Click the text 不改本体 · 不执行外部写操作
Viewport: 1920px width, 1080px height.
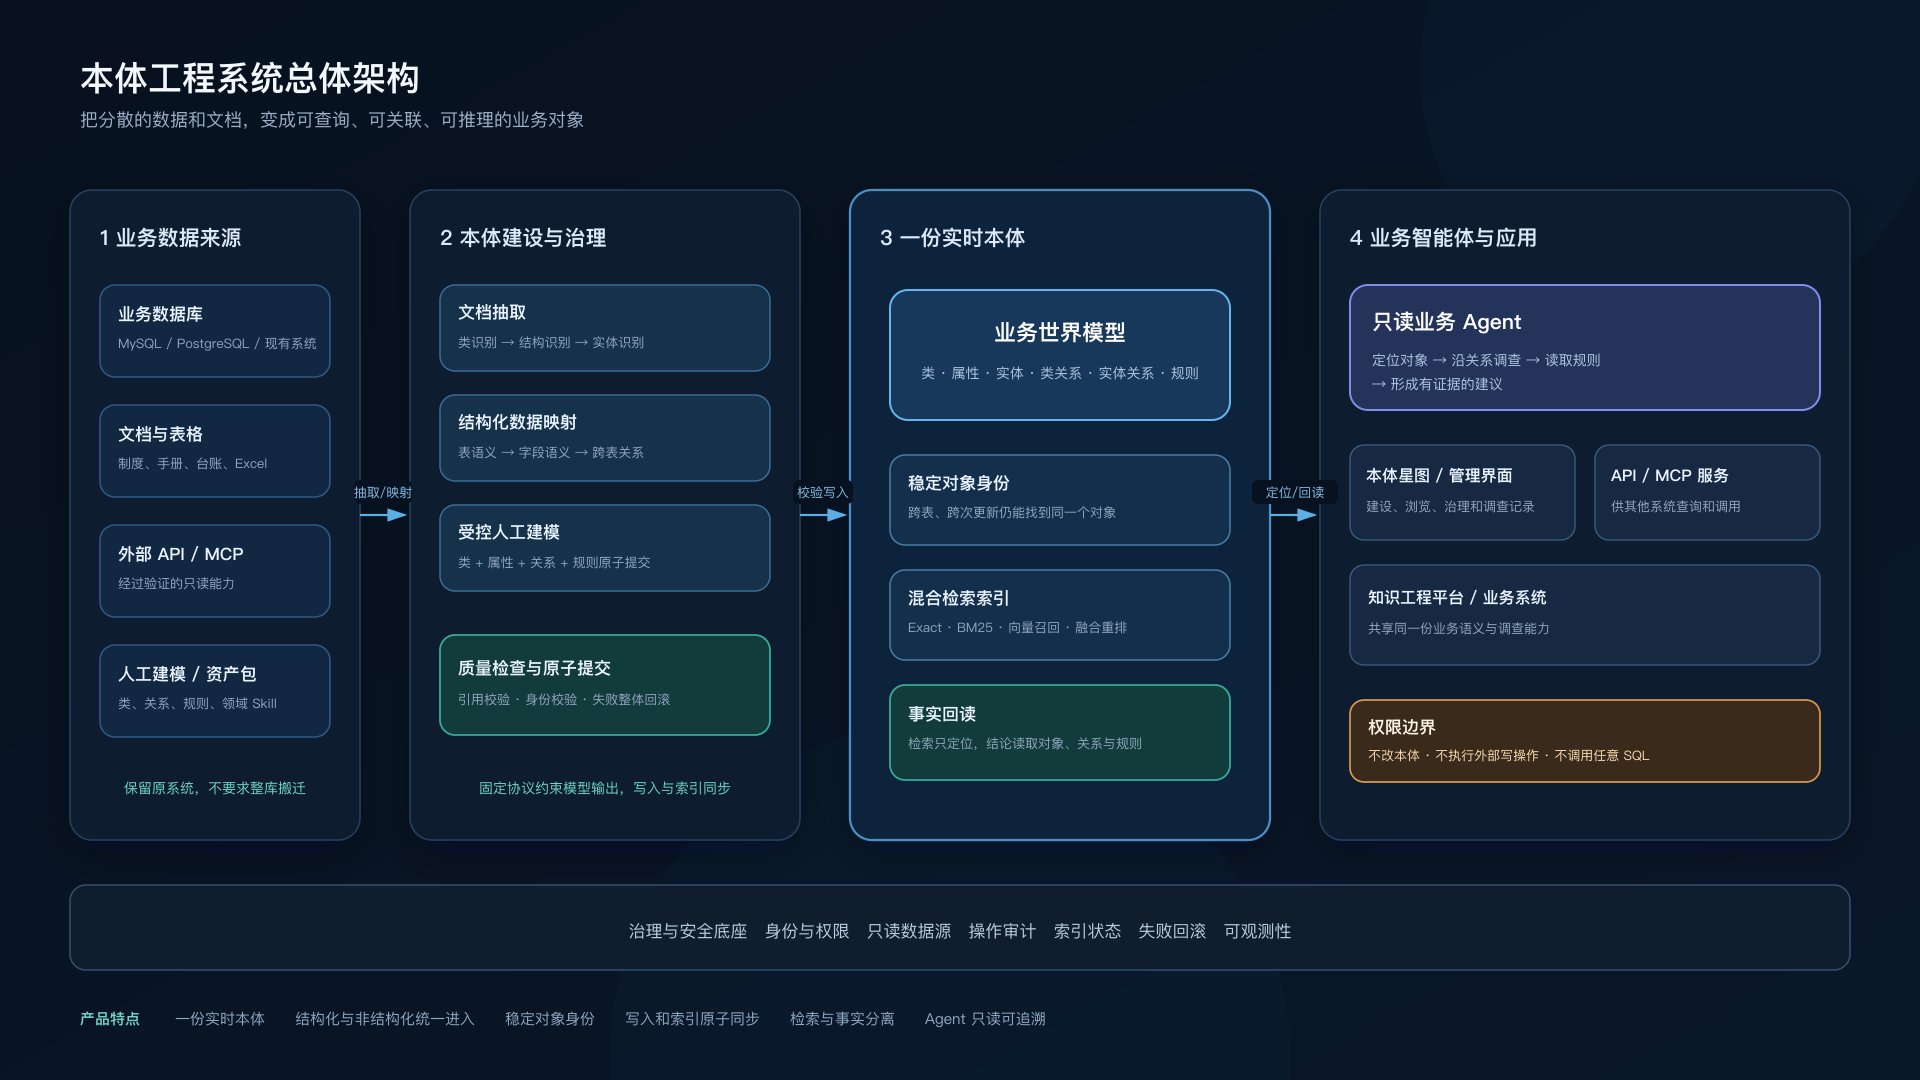(x=1453, y=756)
